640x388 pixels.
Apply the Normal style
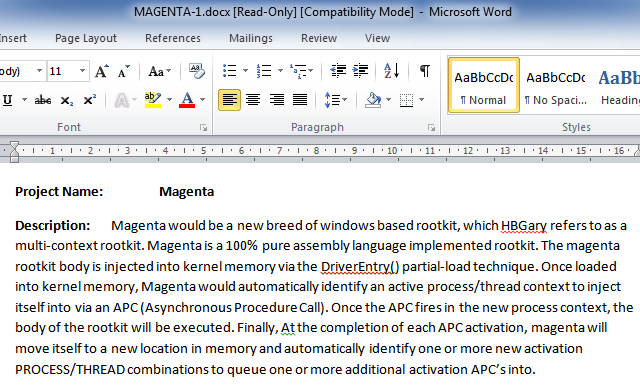(x=484, y=85)
